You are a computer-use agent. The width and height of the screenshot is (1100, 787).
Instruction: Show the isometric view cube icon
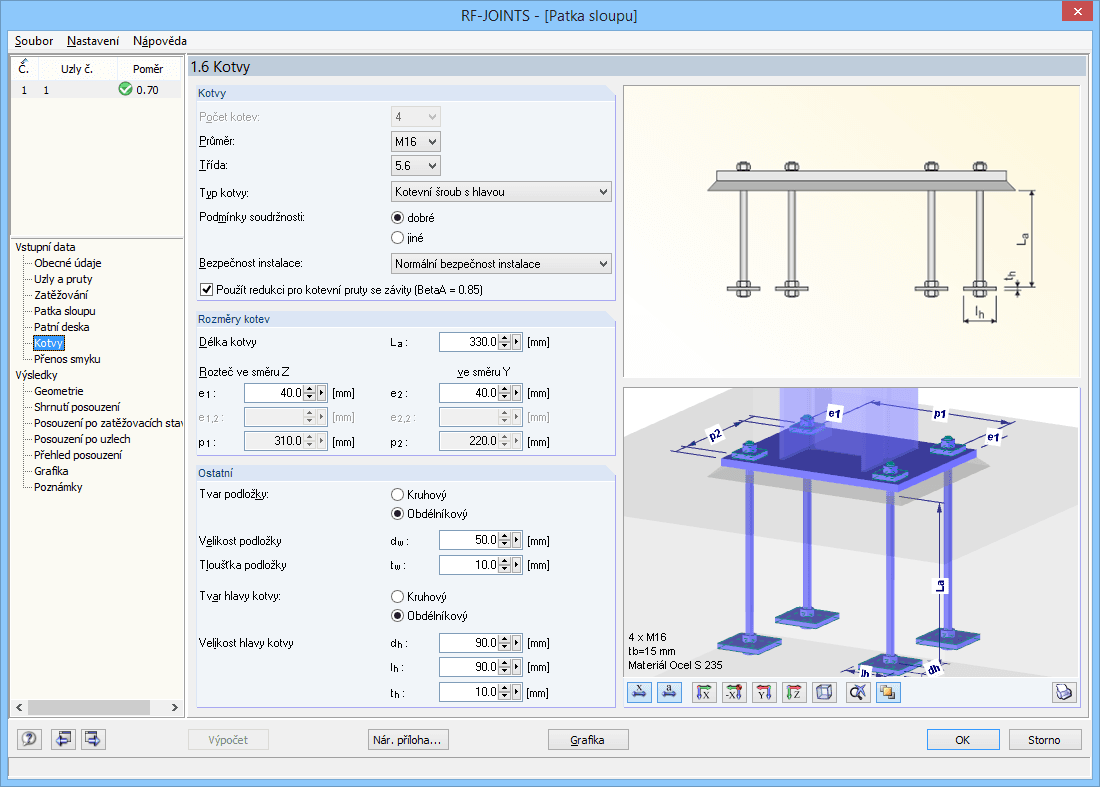point(824,692)
